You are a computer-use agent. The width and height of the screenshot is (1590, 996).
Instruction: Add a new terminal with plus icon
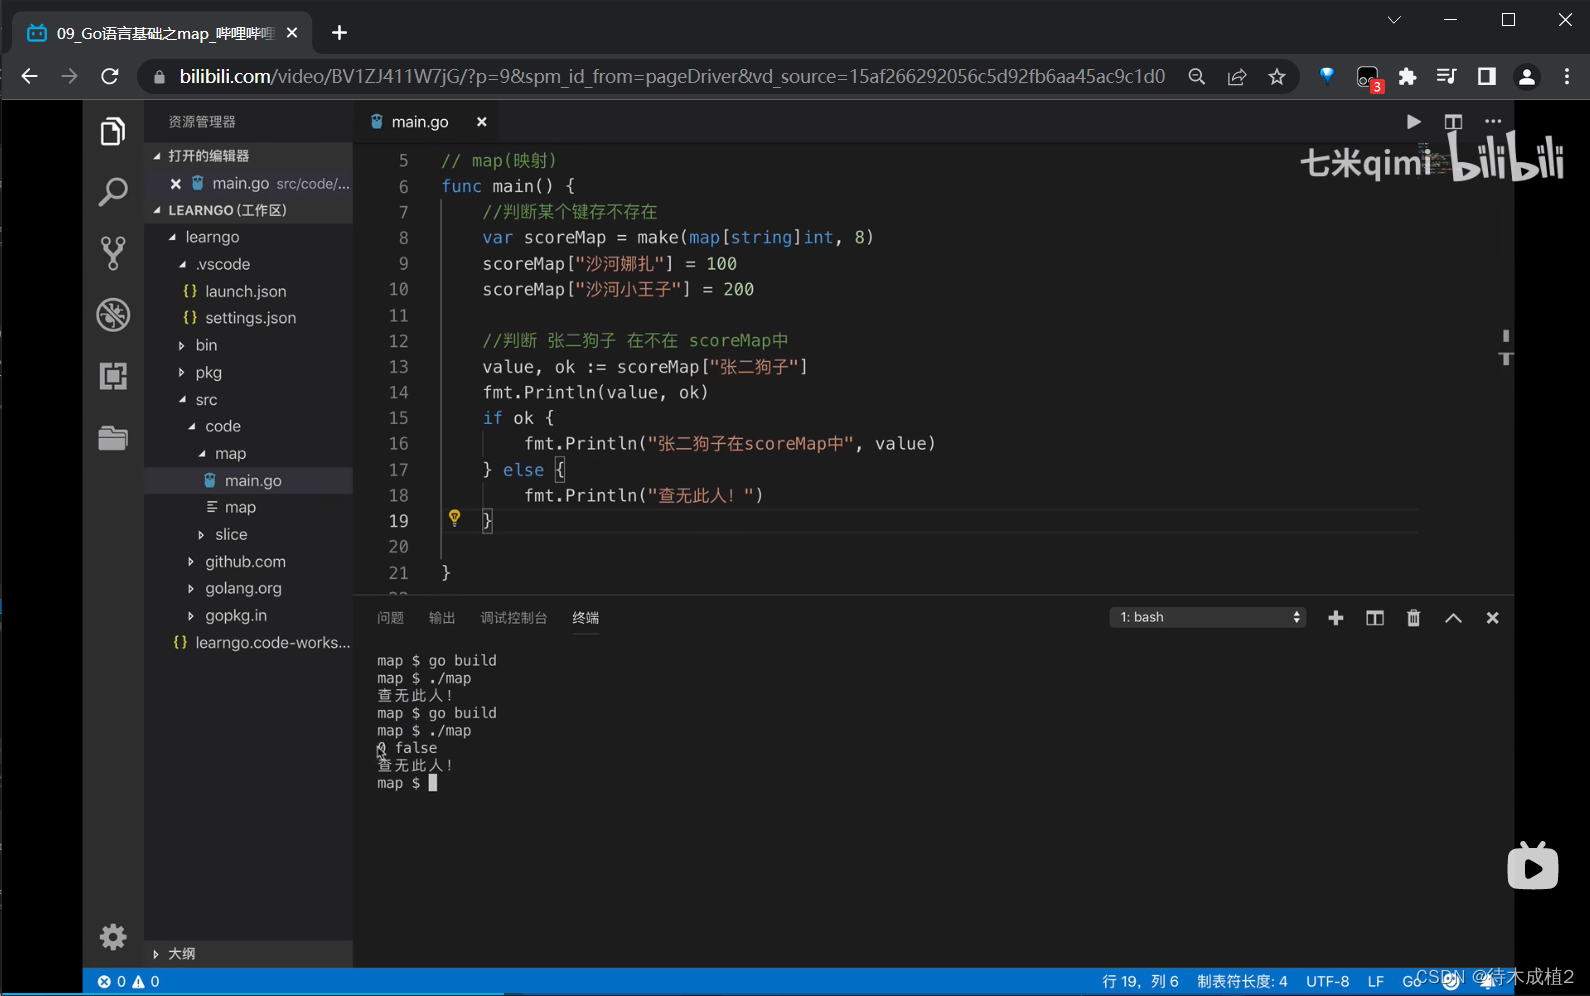coord(1335,618)
